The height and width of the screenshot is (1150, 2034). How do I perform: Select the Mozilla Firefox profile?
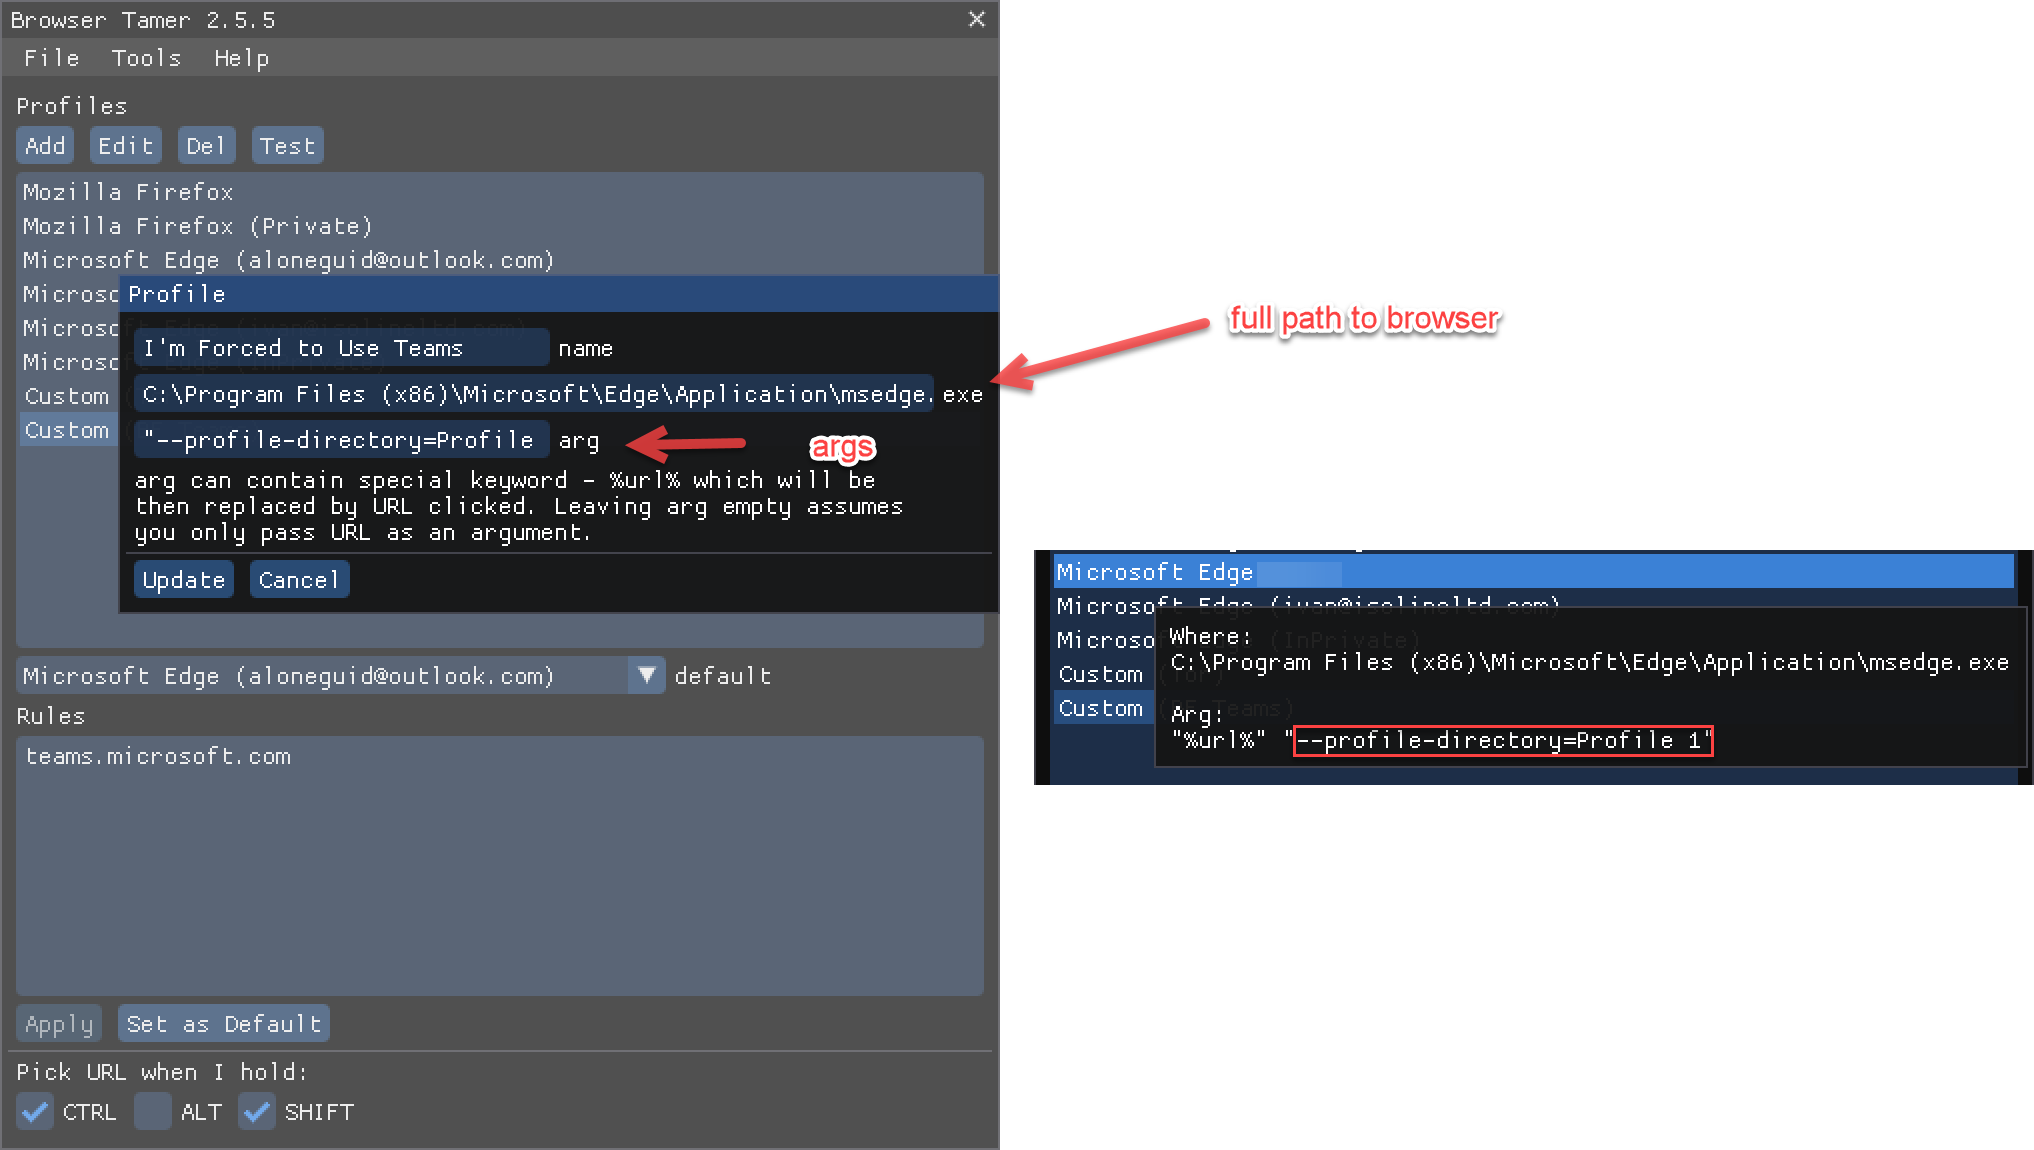click(x=500, y=191)
